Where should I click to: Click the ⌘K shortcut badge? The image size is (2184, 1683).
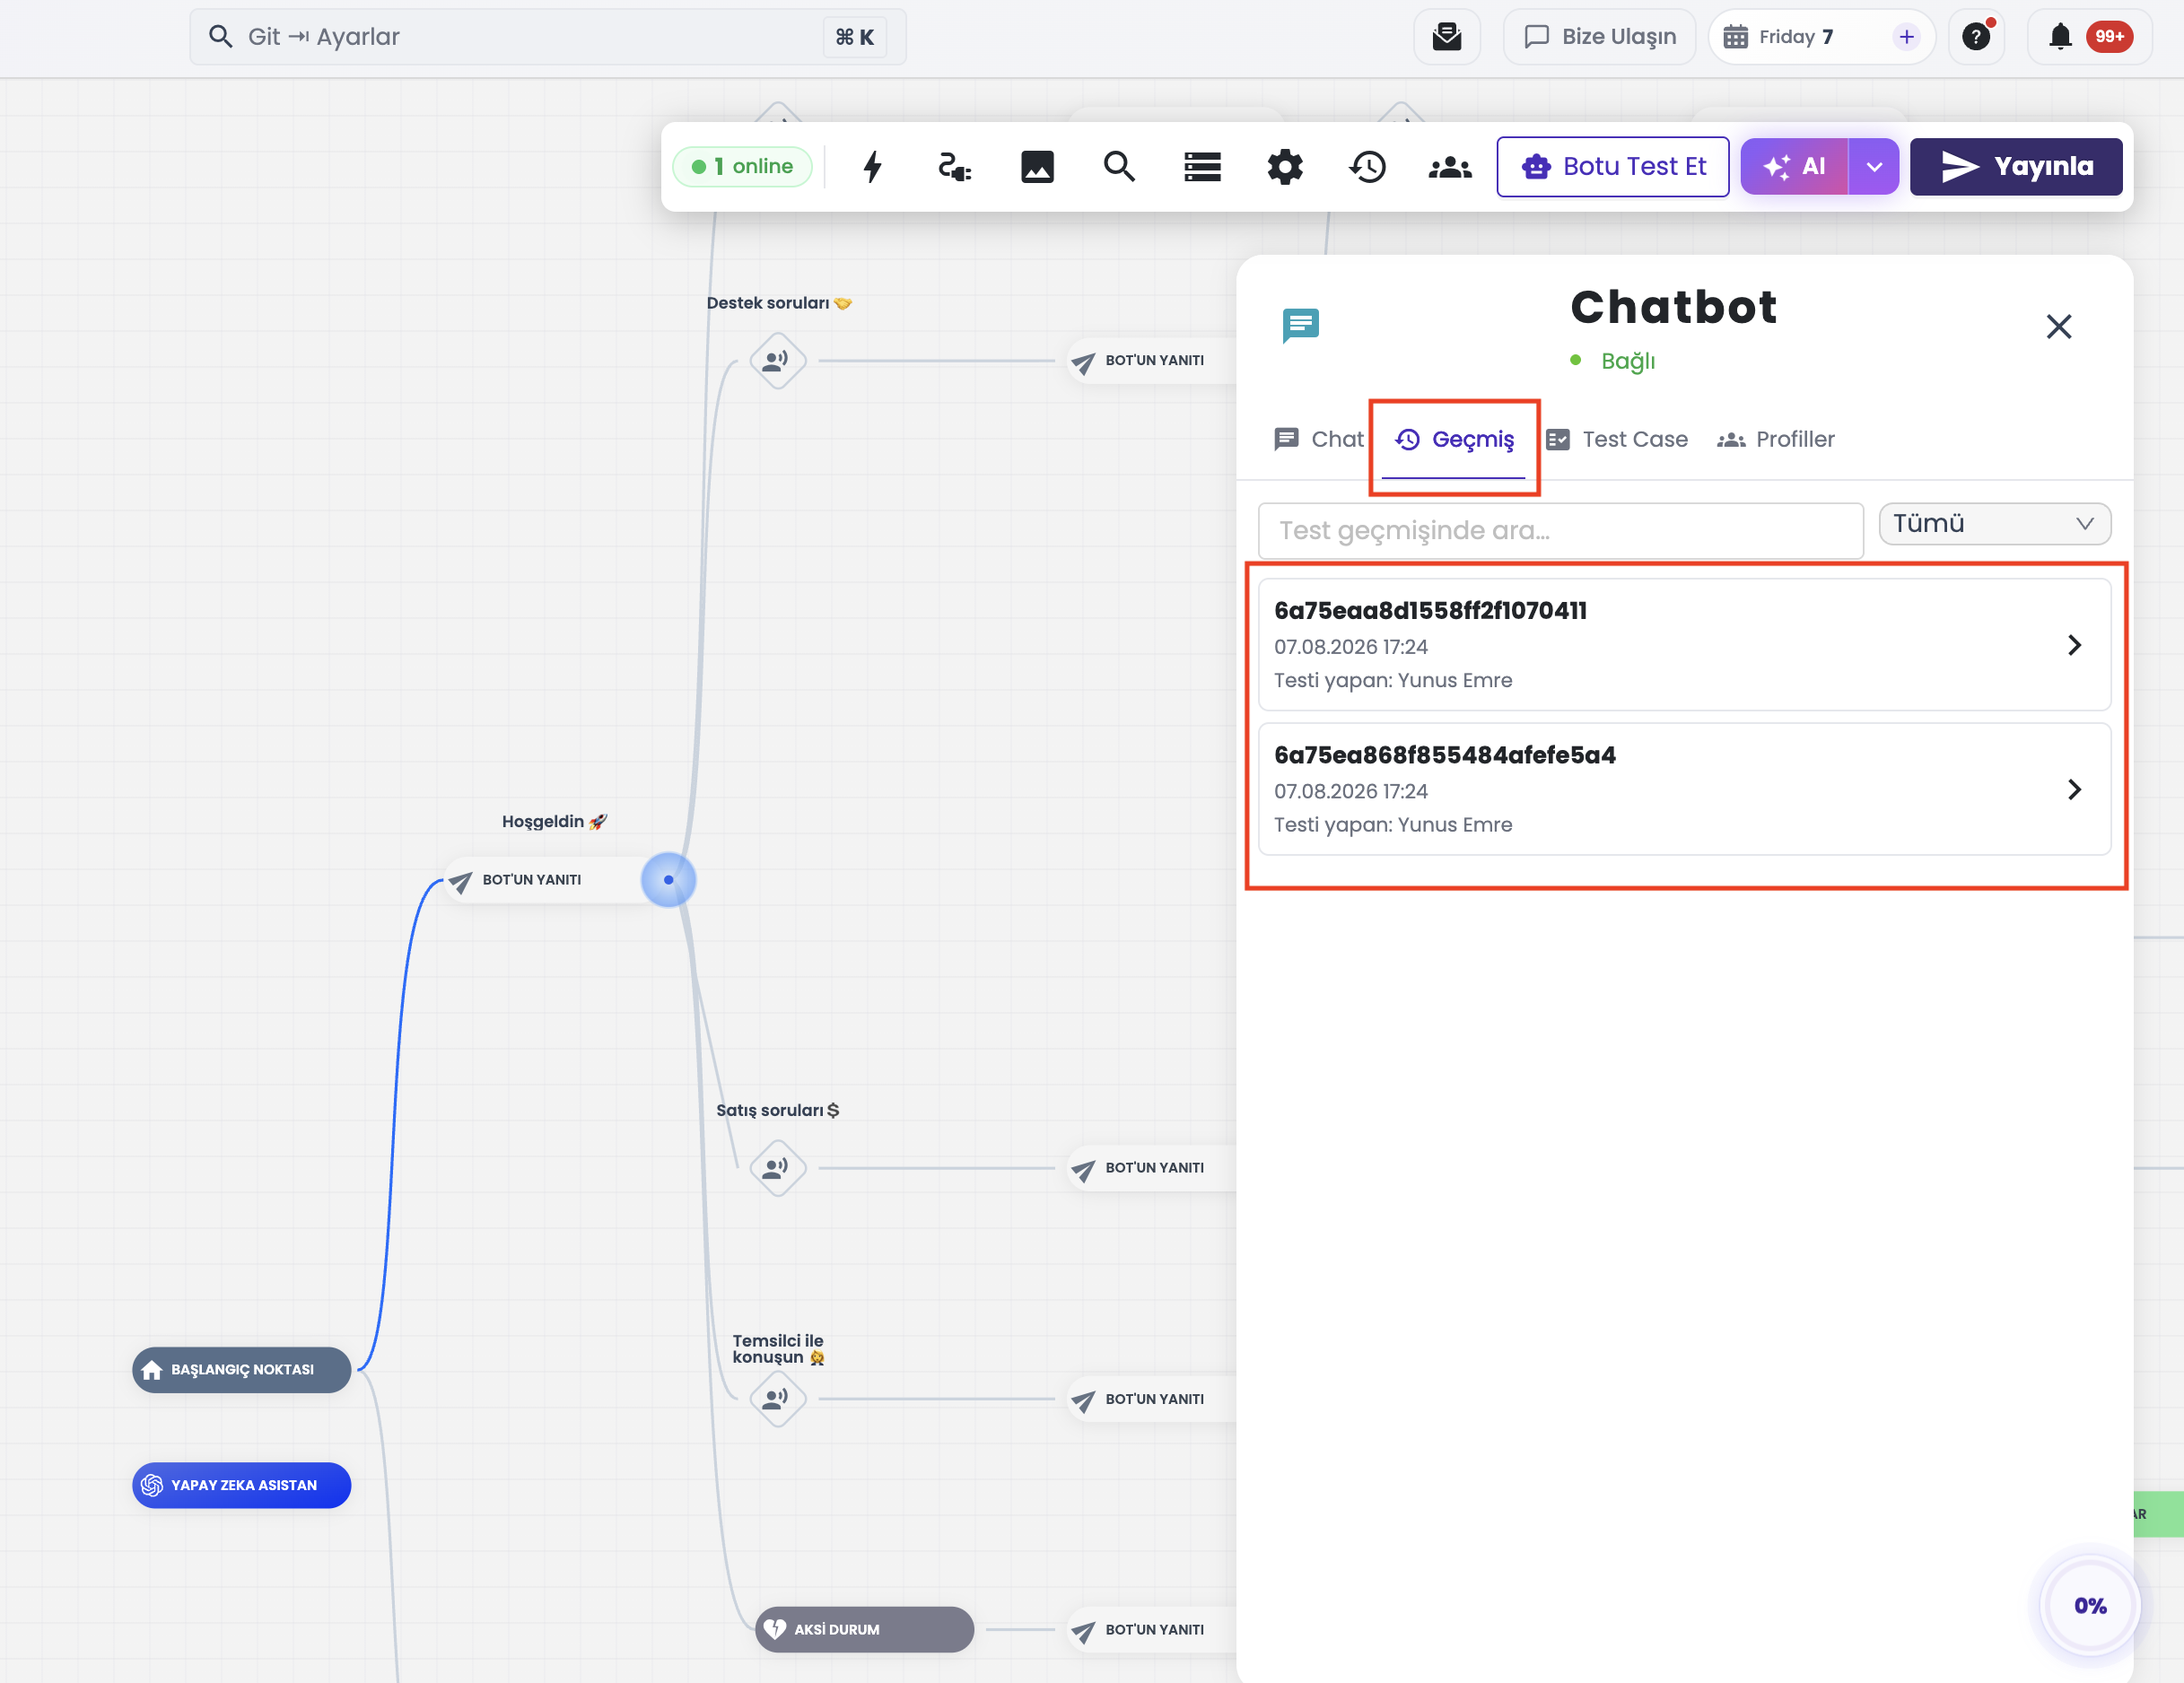pyautogui.click(x=854, y=37)
